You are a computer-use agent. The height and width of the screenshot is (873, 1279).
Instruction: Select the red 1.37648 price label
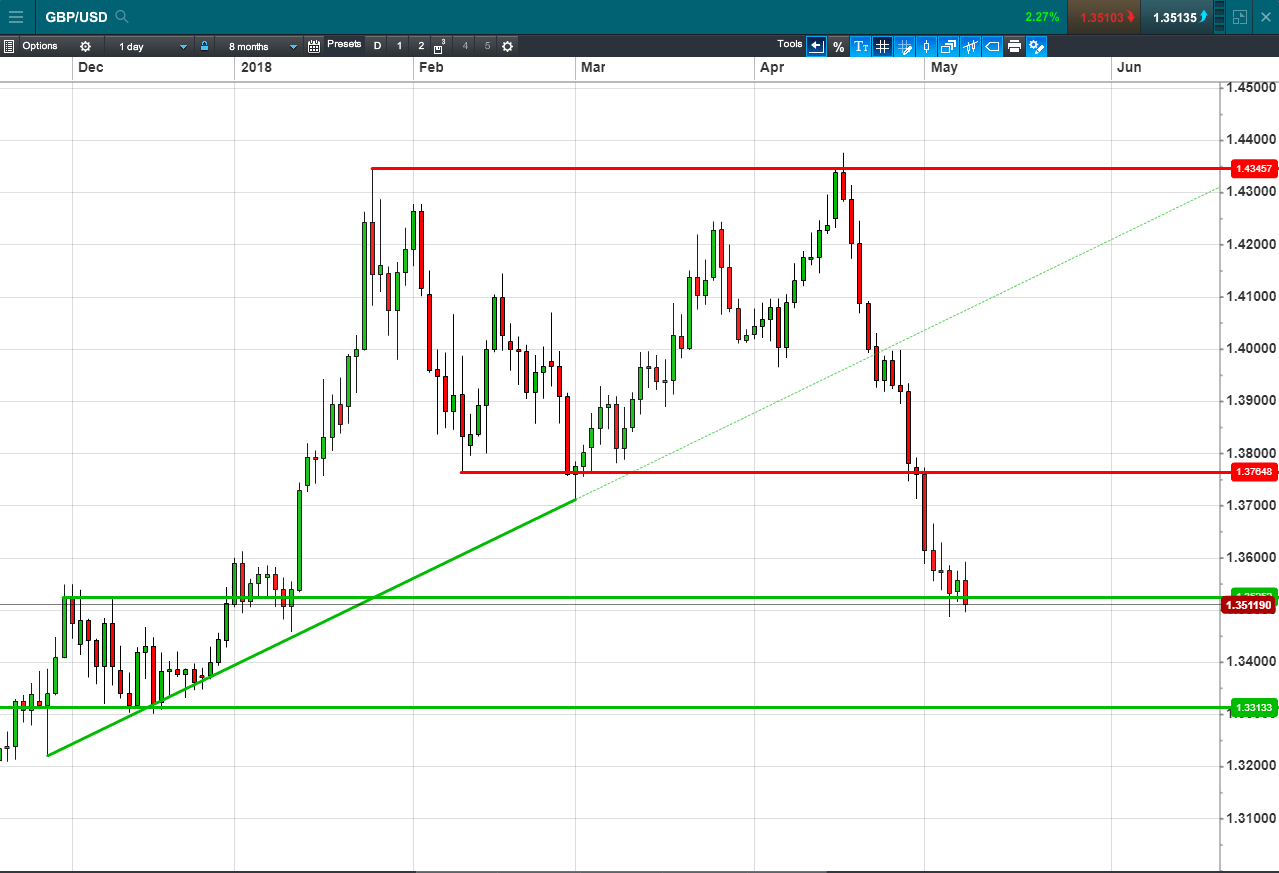(1253, 472)
